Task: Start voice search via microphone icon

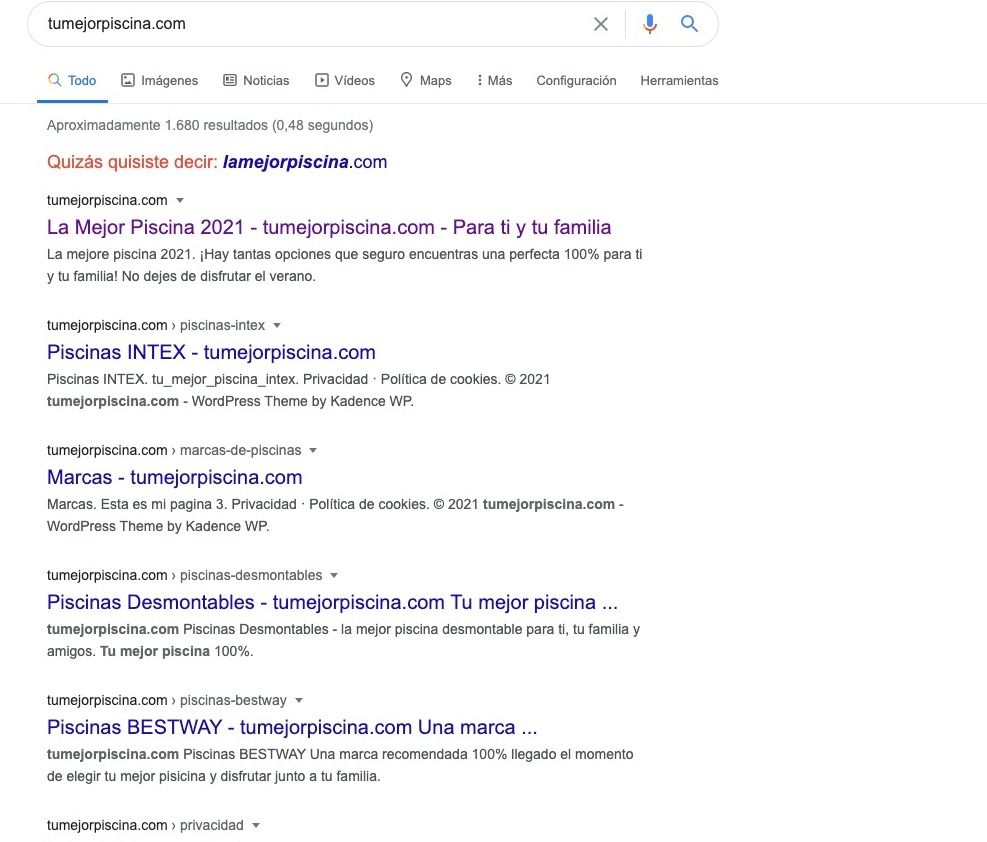Action: tap(650, 24)
